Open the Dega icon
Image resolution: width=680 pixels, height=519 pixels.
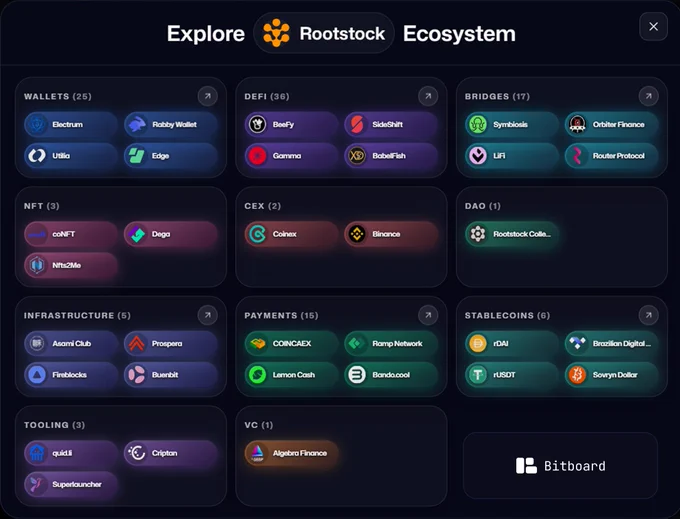click(137, 234)
